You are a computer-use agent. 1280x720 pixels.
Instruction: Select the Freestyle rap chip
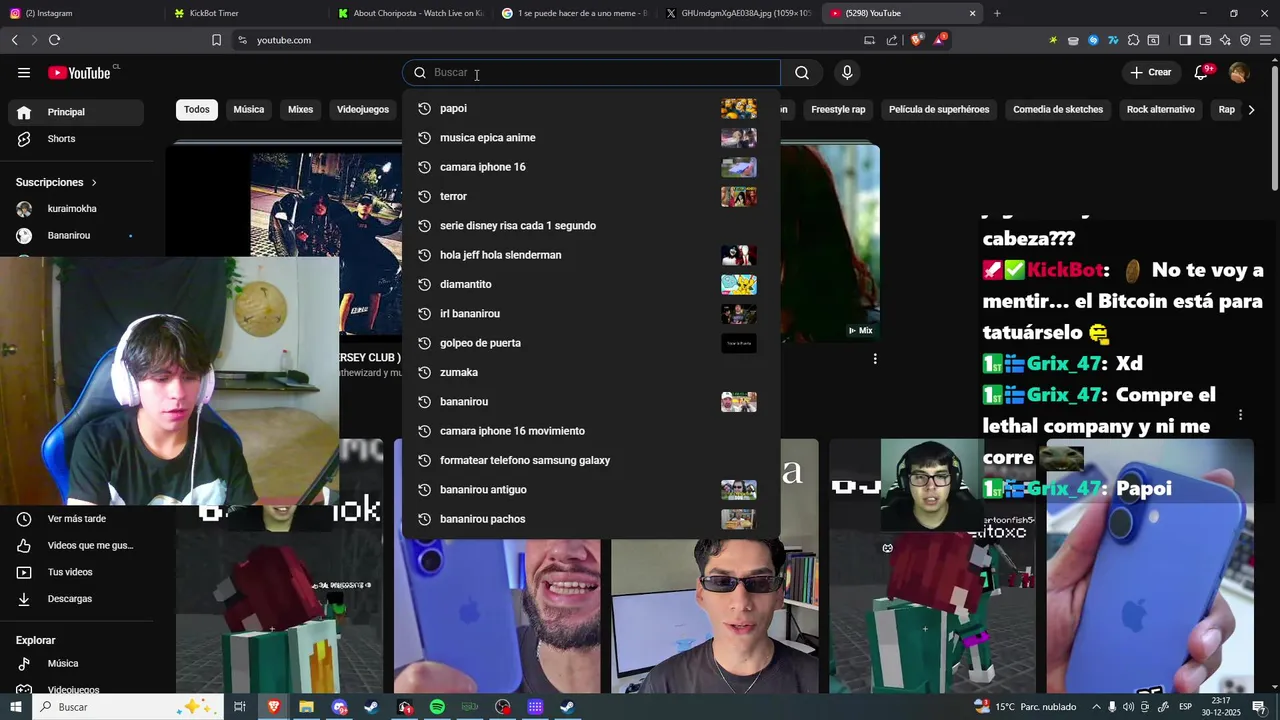coord(838,110)
